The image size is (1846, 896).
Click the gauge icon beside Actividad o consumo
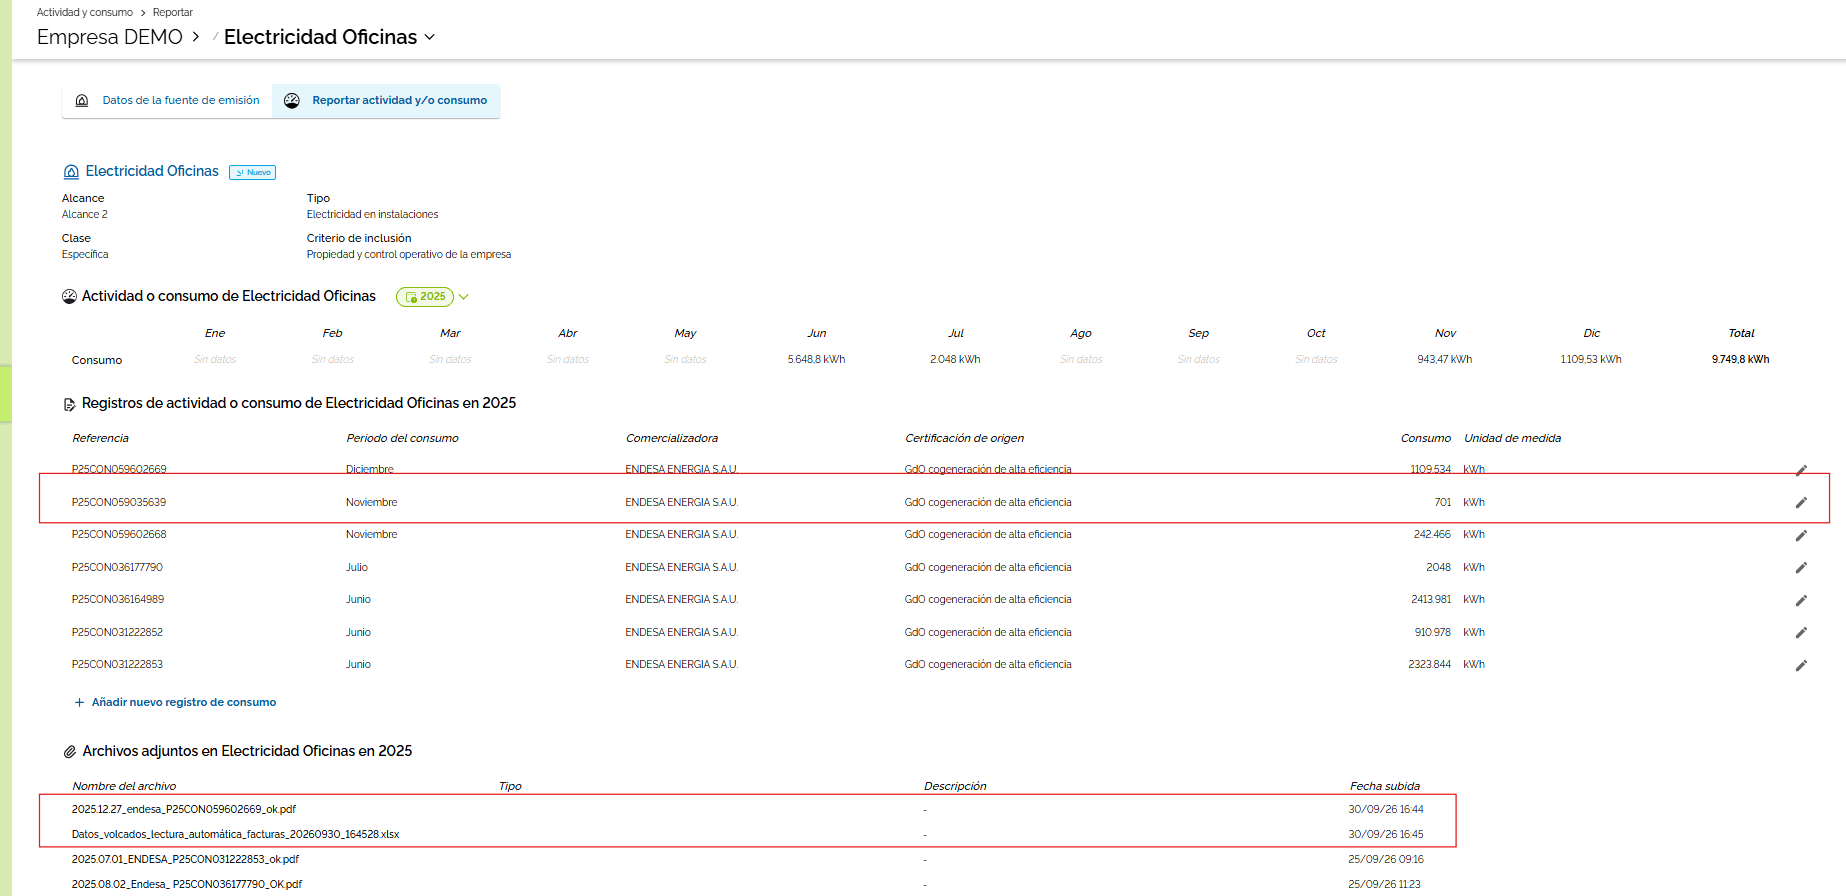click(69, 297)
